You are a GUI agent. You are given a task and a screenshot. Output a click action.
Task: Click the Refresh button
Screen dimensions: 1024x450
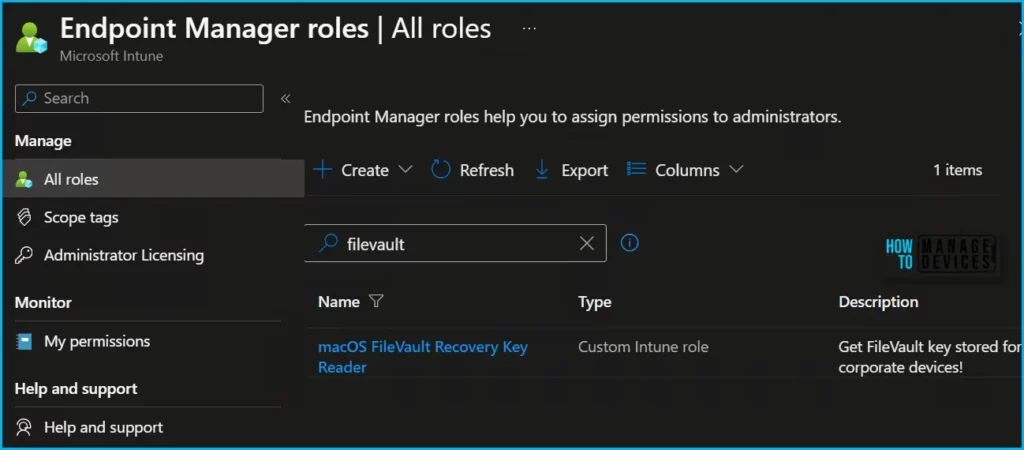pyautogui.click(x=473, y=170)
